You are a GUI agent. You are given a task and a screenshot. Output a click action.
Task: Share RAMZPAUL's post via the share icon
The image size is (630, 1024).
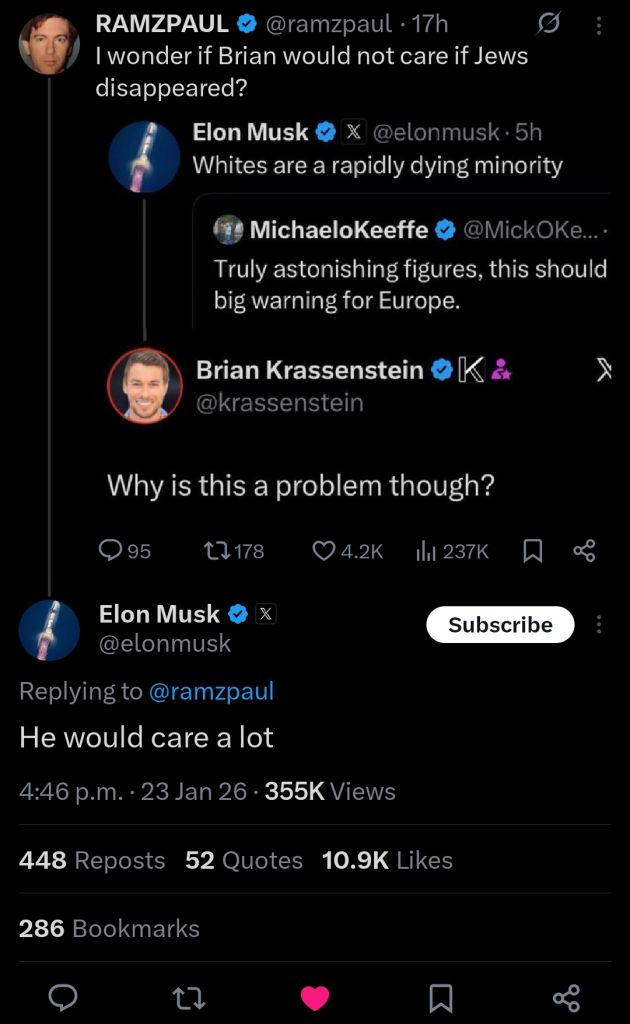[x=584, y=550]
